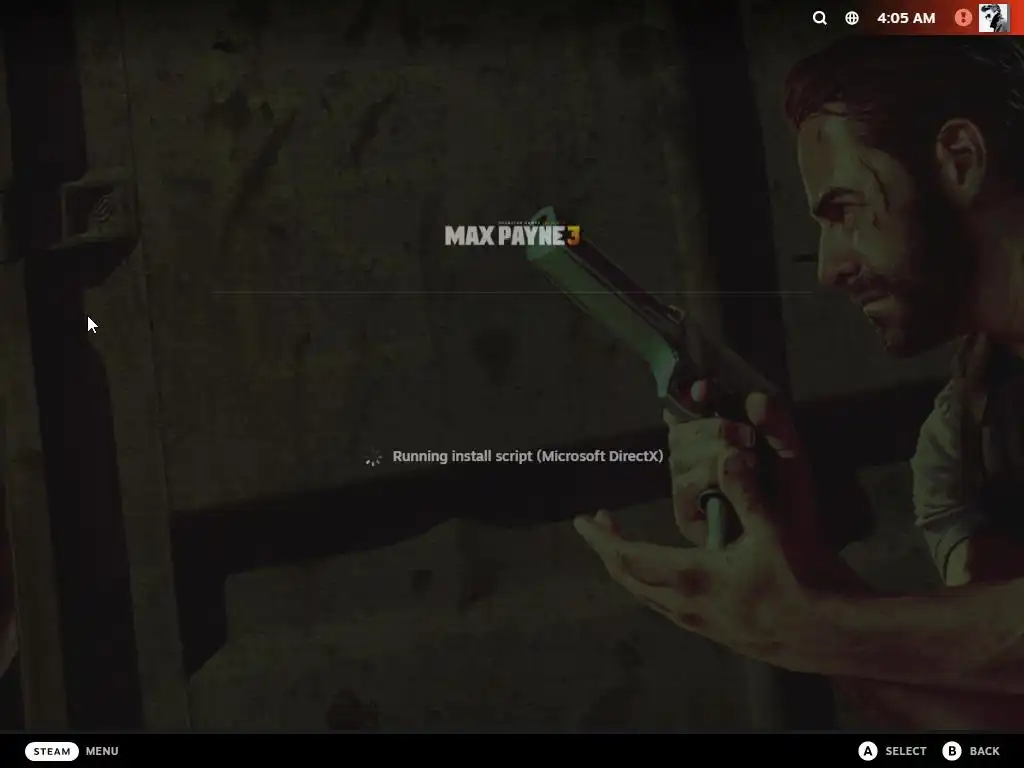The image size is (1024, 768).
Task: Click the Max Payne 3 logo
Action: pyautogui.click(x=512, y=234)
